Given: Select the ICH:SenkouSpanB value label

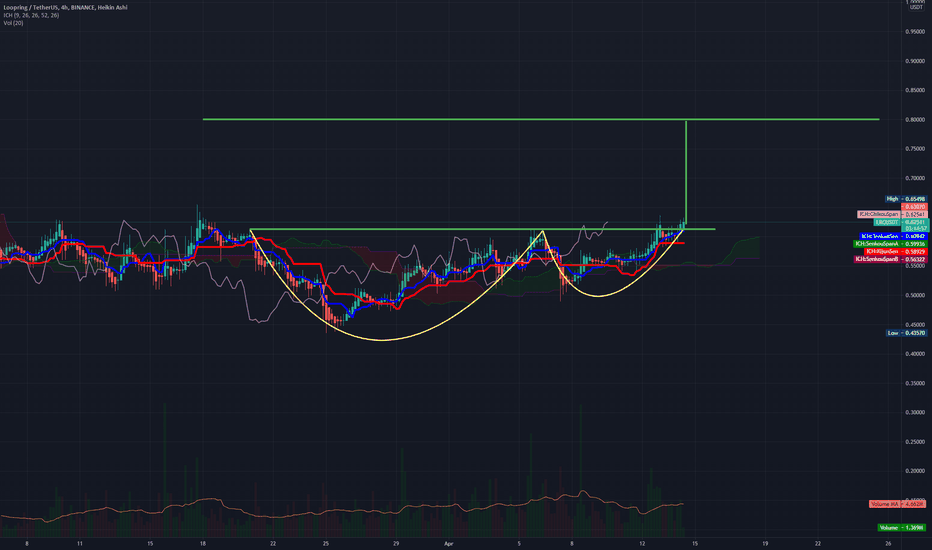Looking at the screenshot, I should coord(890,259).
